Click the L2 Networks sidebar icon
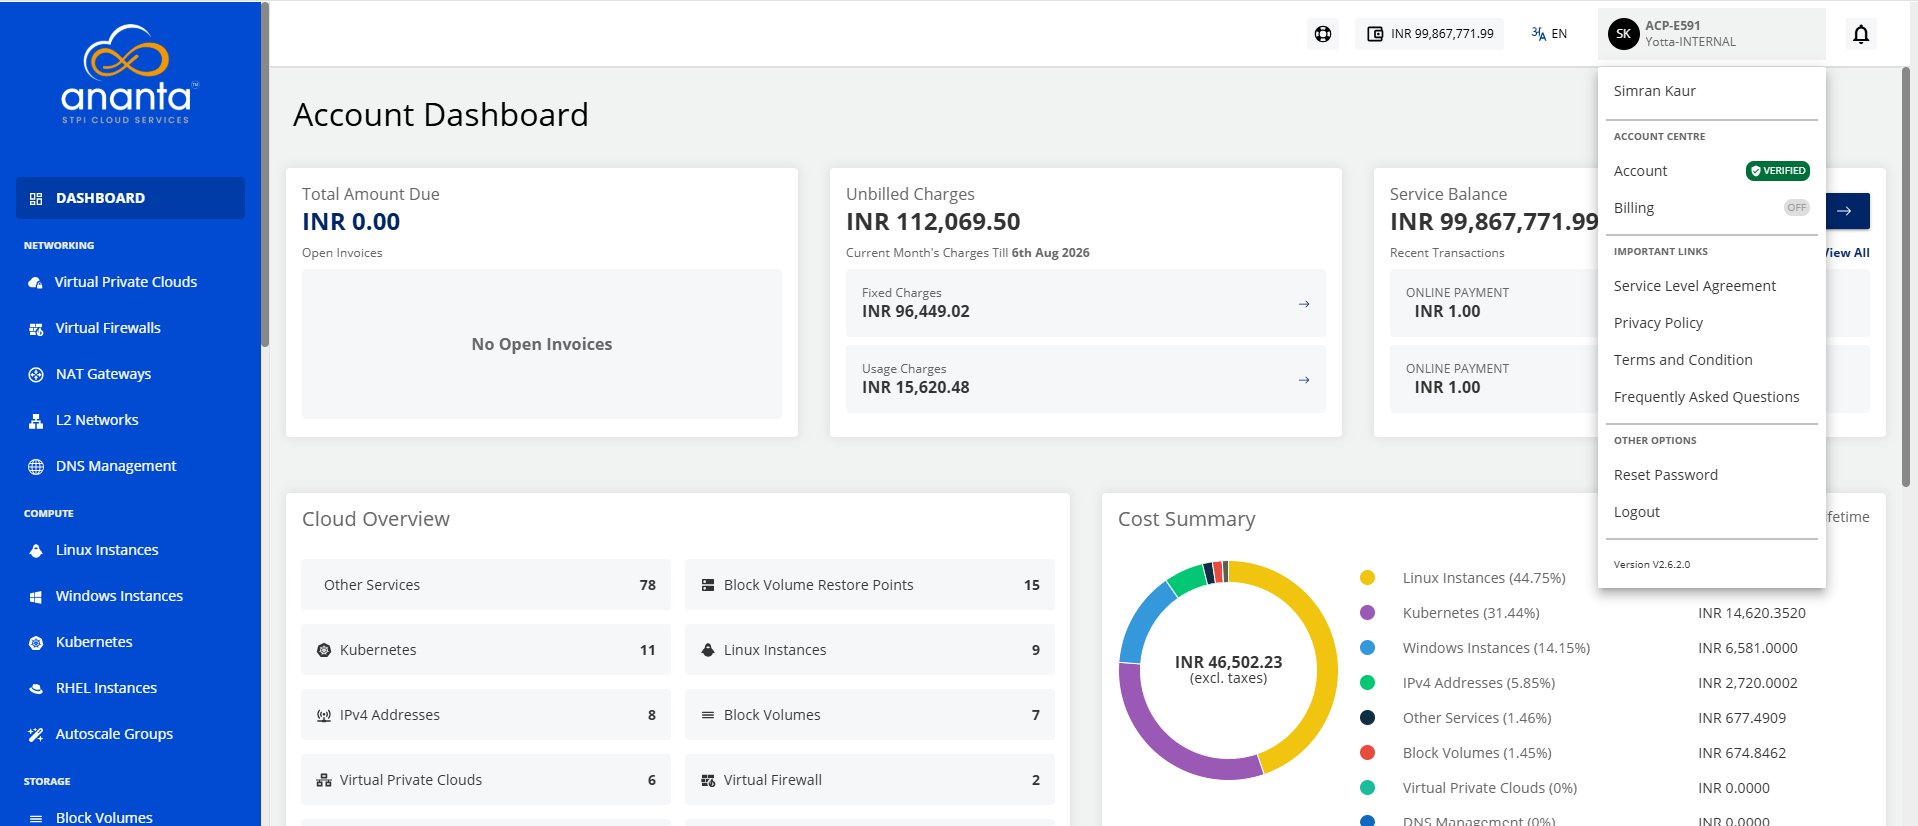1918x826 pixels. (36, 421)
